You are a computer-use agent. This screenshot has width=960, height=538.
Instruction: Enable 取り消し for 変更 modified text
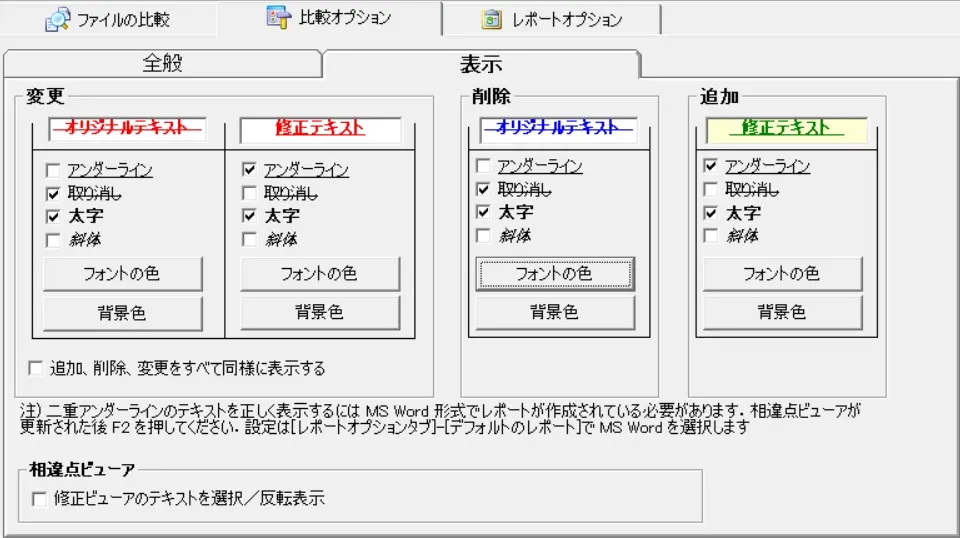click(249, 193)
